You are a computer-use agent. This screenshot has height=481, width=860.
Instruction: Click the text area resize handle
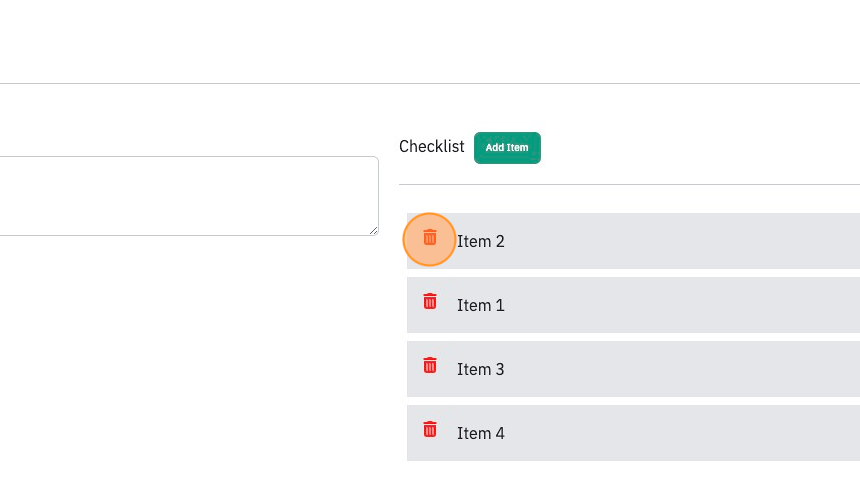click(x=374, y=231)
